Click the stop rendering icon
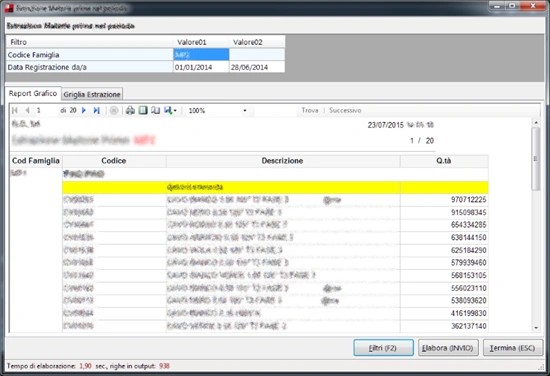The height and width of the screenshot is (376, 550). click(x=114, y=110)
